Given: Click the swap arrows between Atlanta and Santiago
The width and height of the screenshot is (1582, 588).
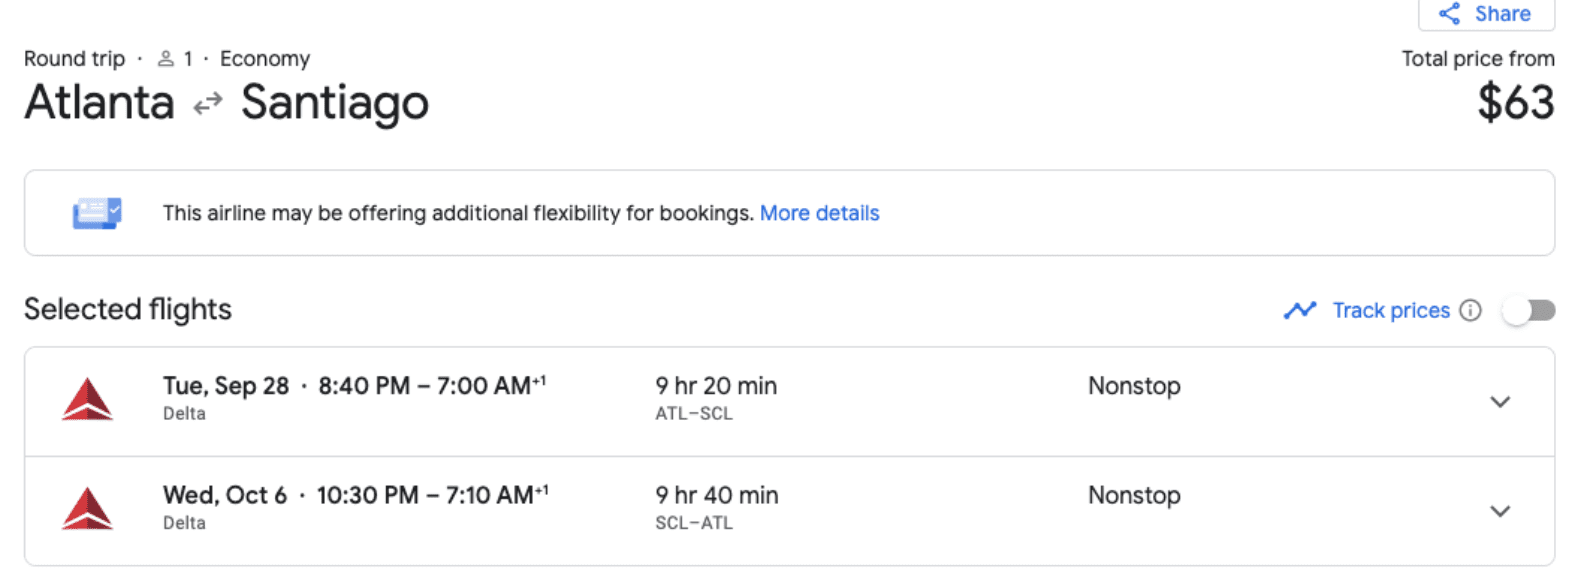Looking at the screenshot, I should click(208, 104).
